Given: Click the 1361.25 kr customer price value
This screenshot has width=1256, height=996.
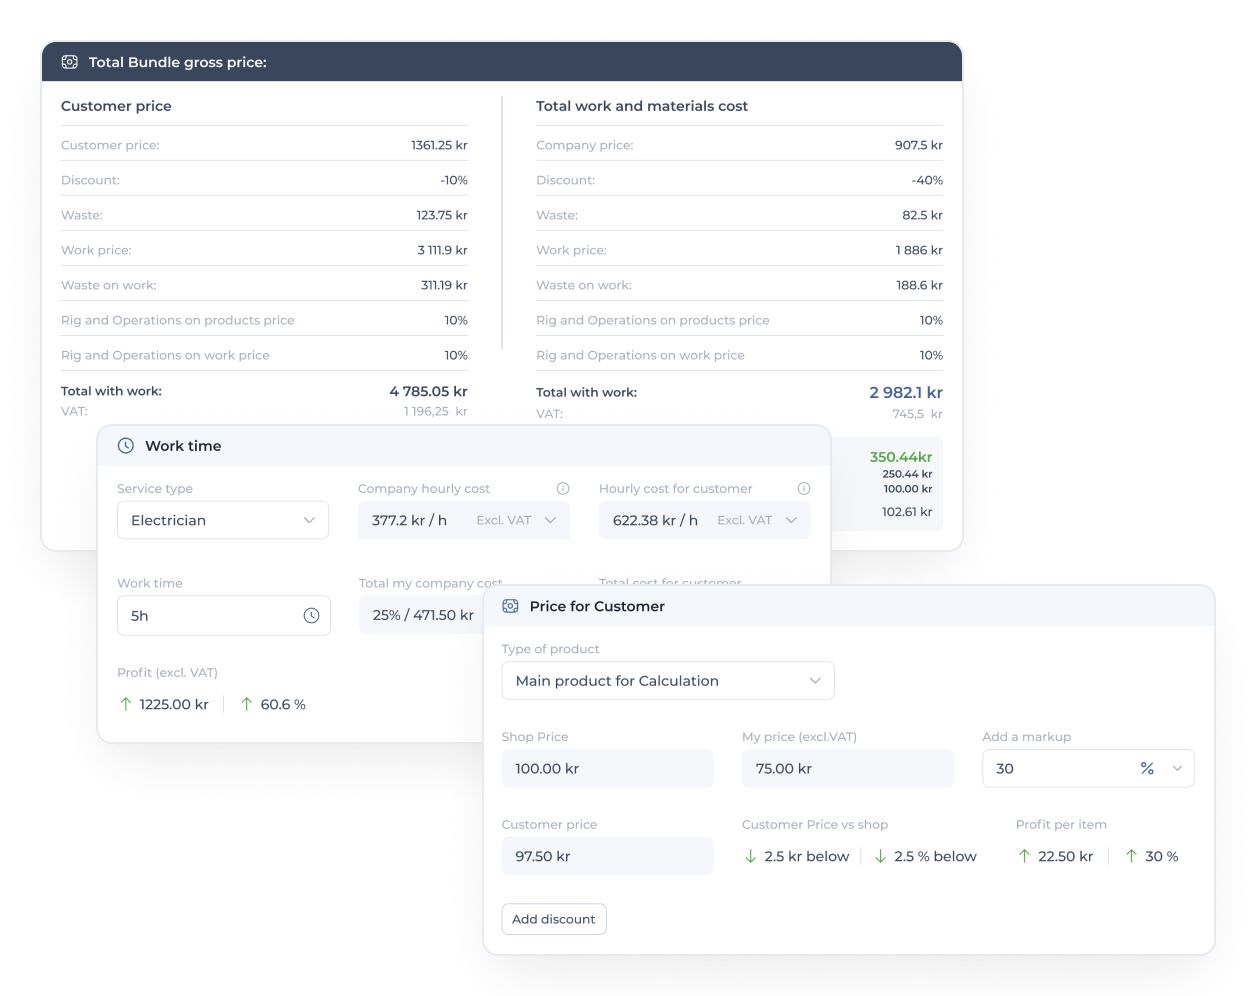Looking at the screenshot, I should point(439,145).
